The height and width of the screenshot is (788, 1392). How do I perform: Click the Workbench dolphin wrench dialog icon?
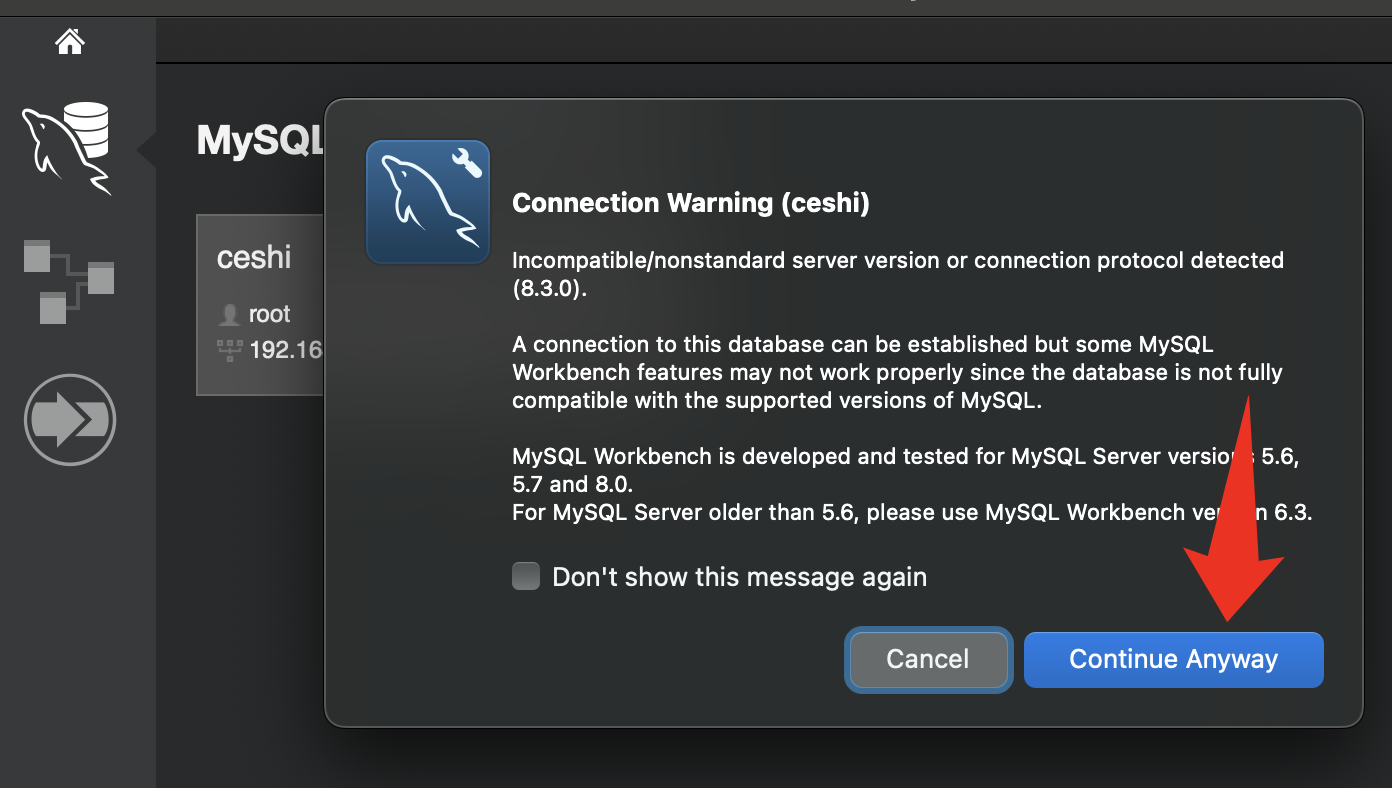[x=428, y=202]
